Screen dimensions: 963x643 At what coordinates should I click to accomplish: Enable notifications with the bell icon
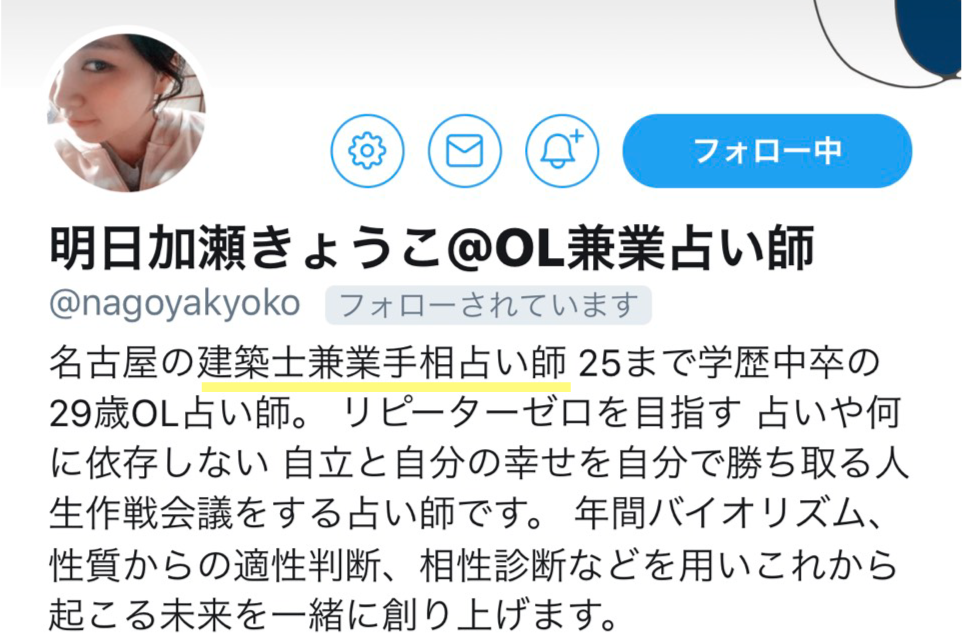(x=561, y=150)
